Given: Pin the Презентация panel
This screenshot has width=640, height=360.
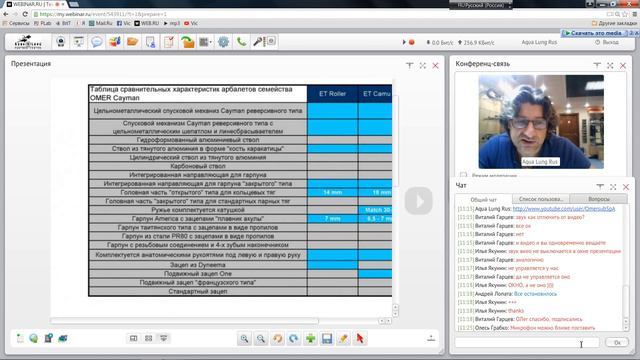Looking at the screenshot, I should click(x=409, y=65).
